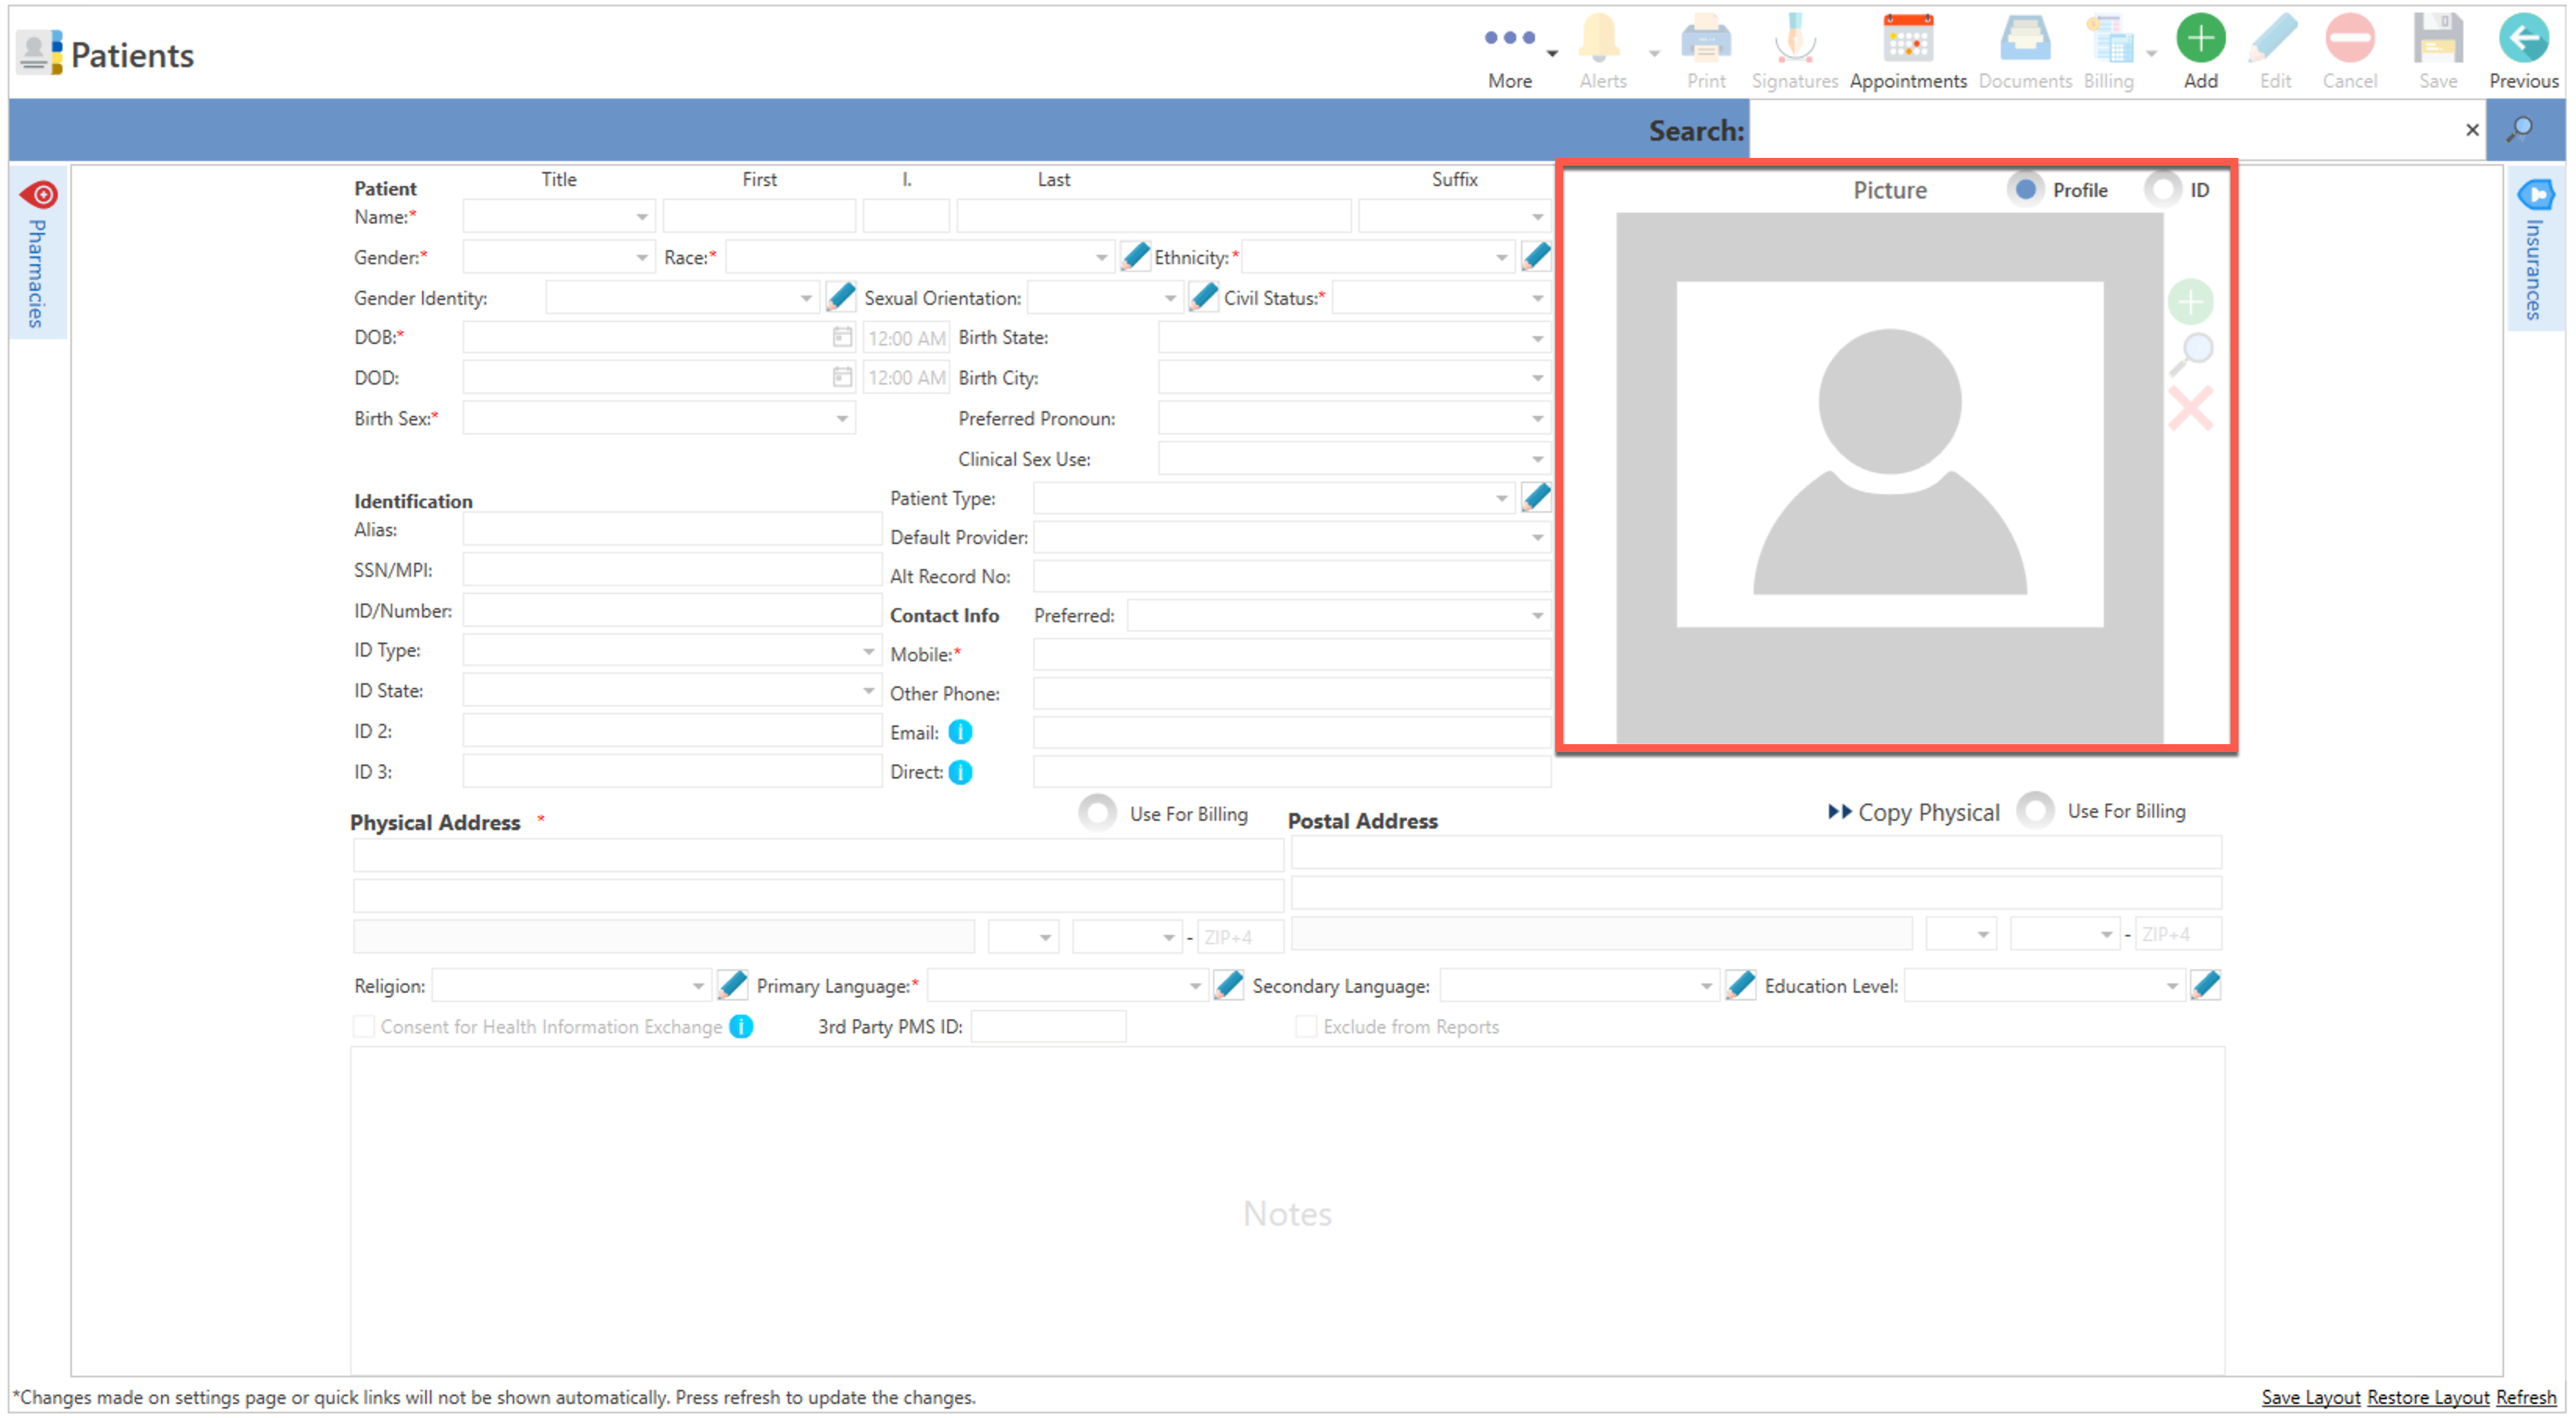Click the search magnifier icon
This screenshot has width=2576, height=1418.
(x=2520, y=130)
